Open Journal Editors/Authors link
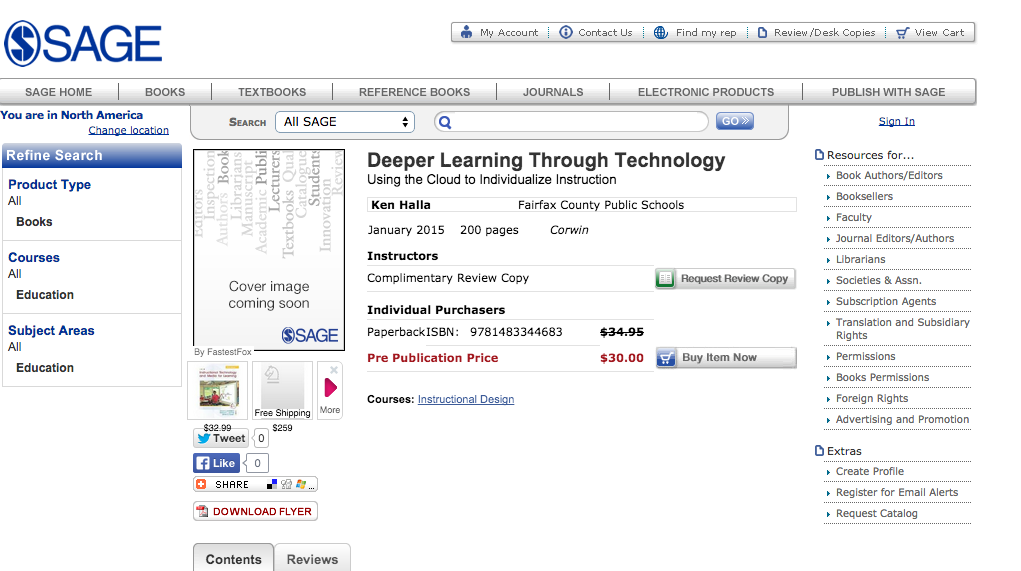1021x571 pixels. click(895, 238)
